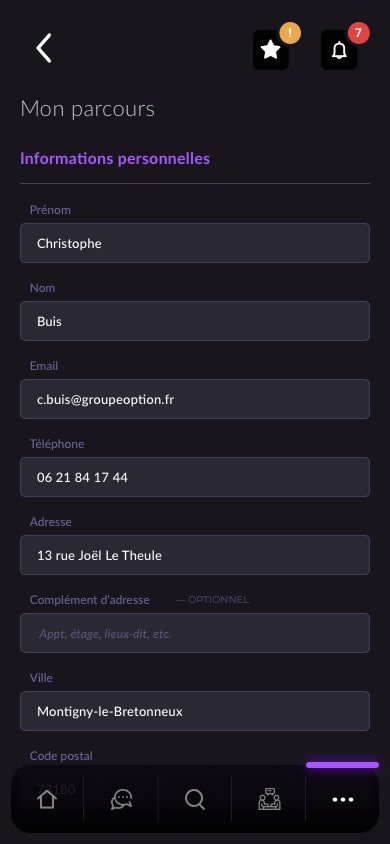
Task: Edit the Adresse field 13 rue Joël Le Theule
Action: (x=195, y=555)
